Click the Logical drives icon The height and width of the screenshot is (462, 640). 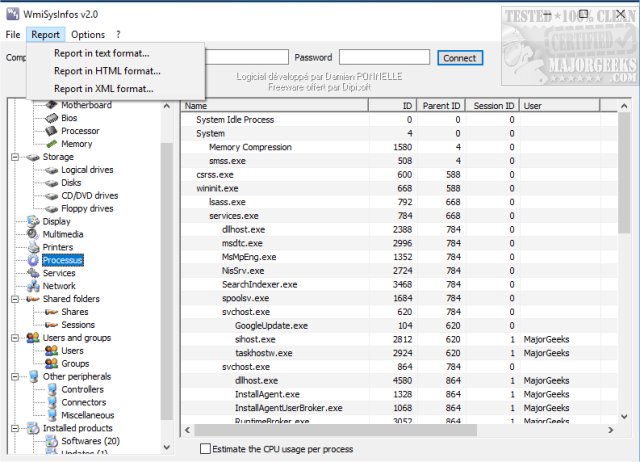tap(51, 170)
